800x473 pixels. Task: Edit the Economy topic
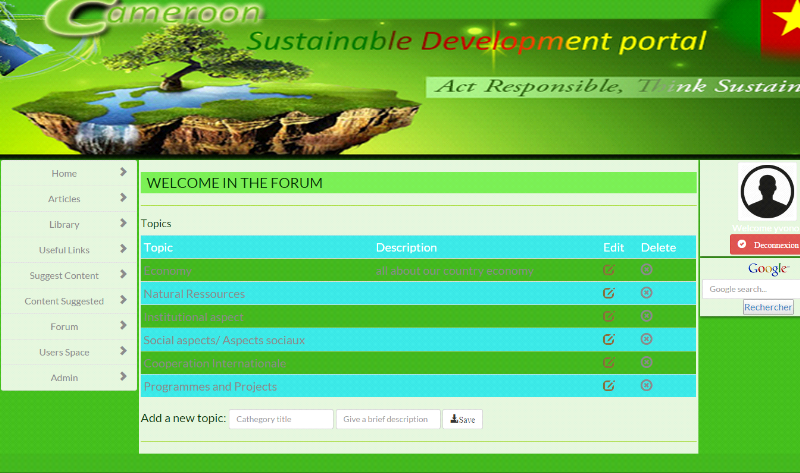click(609, 269)
